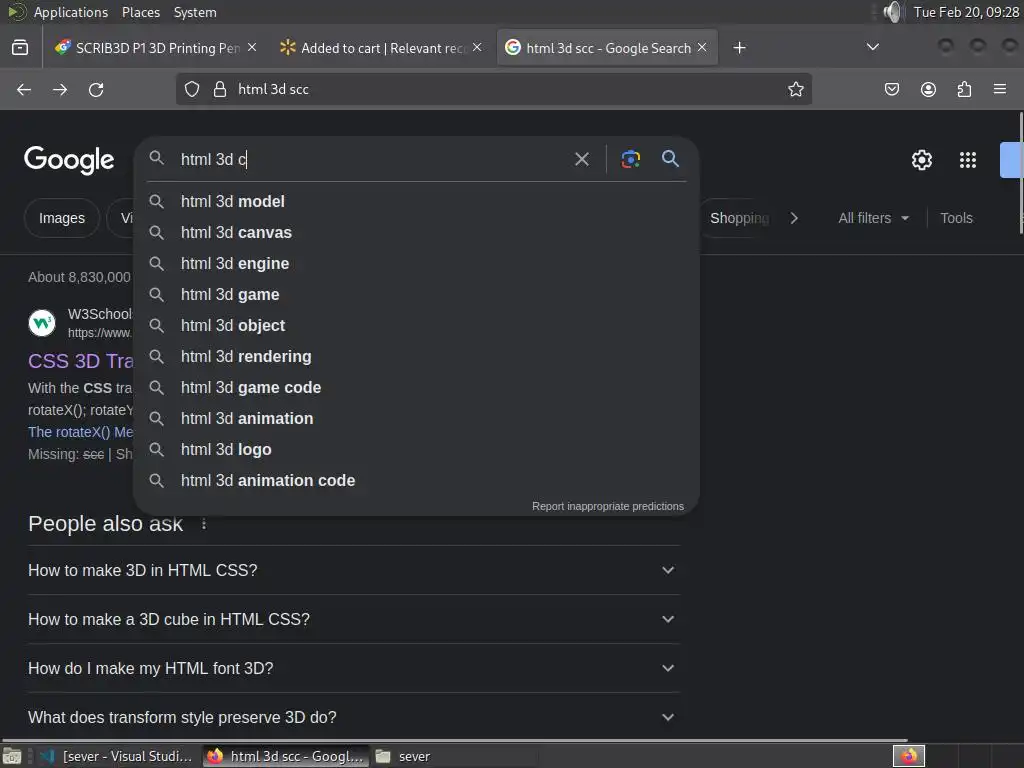
Task: Open the shield tracking protection icon
Action: [x=191, y=89]
